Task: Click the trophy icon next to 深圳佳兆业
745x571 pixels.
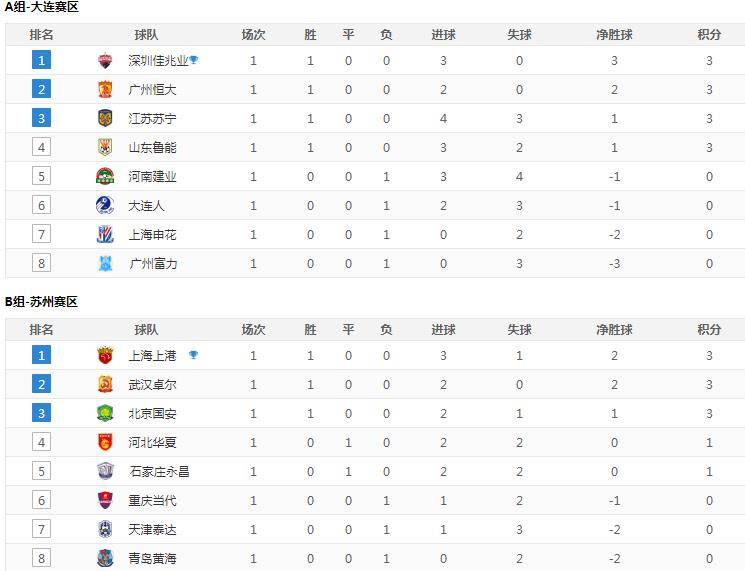Action: pos(193,60)
